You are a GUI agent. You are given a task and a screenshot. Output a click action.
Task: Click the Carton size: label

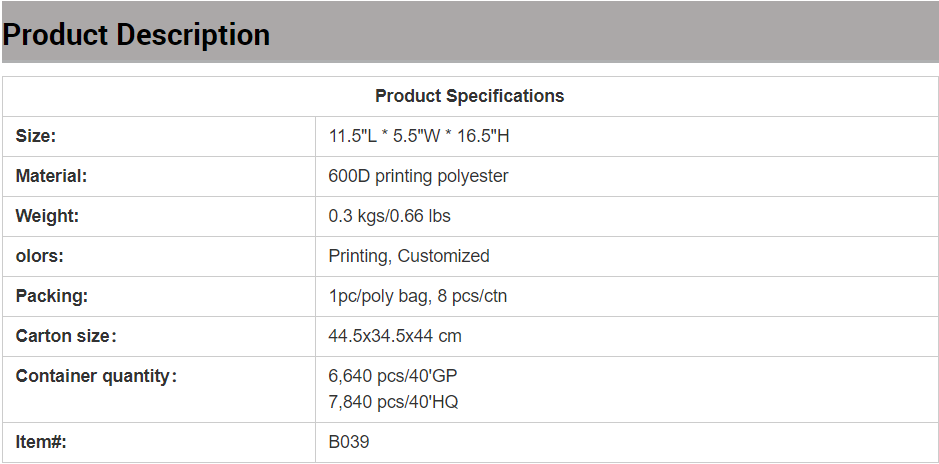[66, 336]
